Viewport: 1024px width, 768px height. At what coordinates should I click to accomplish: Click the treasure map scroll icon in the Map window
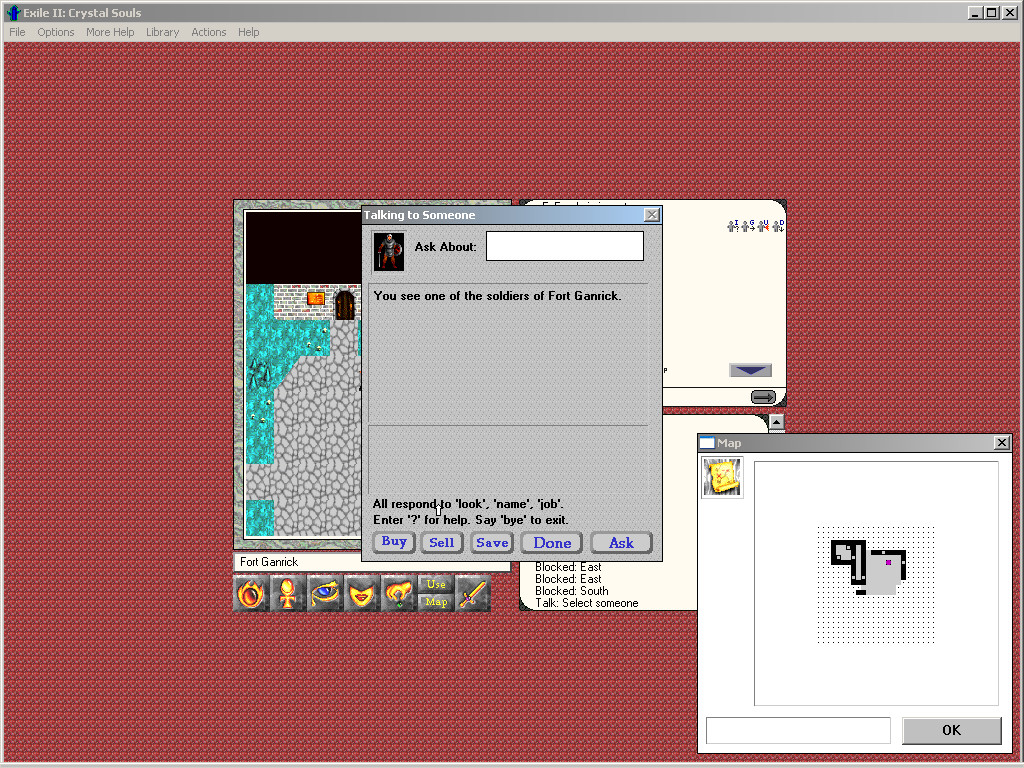tap(722, 477)
